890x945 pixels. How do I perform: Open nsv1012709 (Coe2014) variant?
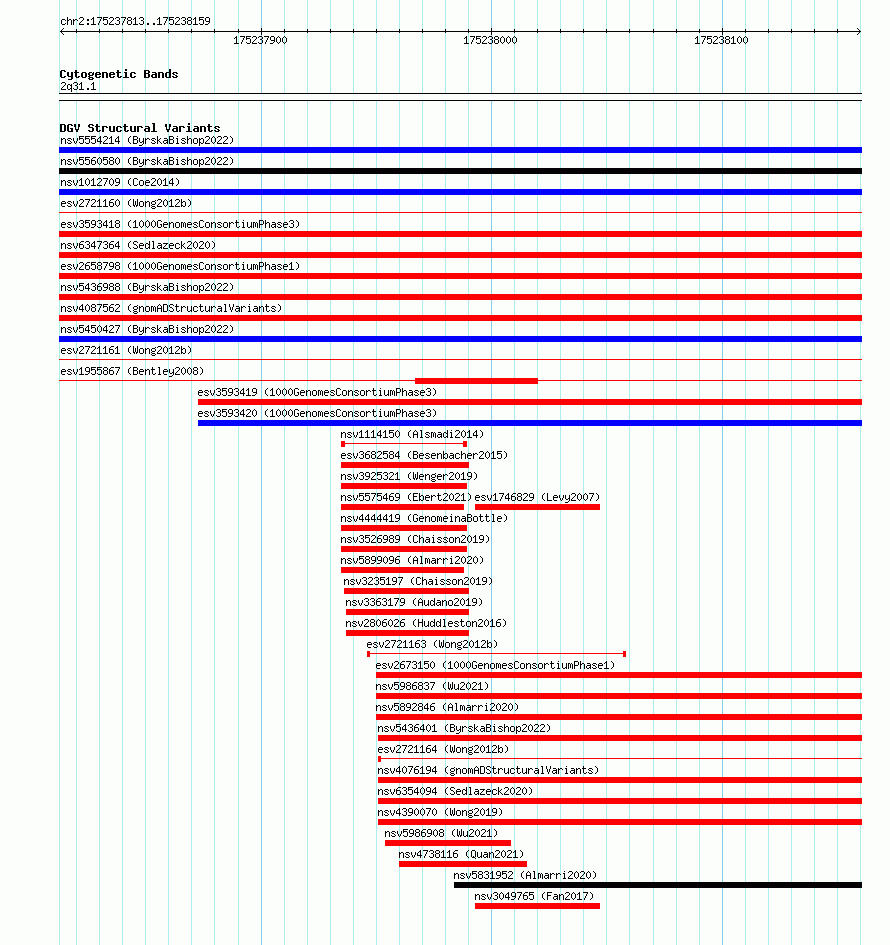tap(120, 182)
